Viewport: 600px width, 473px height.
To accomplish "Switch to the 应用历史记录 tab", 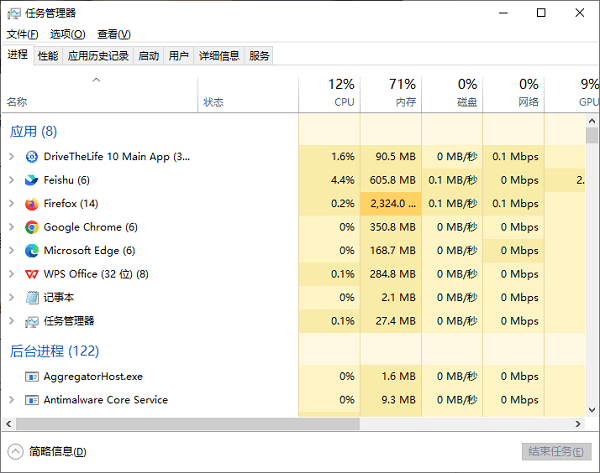I will [x=98, y=56].
